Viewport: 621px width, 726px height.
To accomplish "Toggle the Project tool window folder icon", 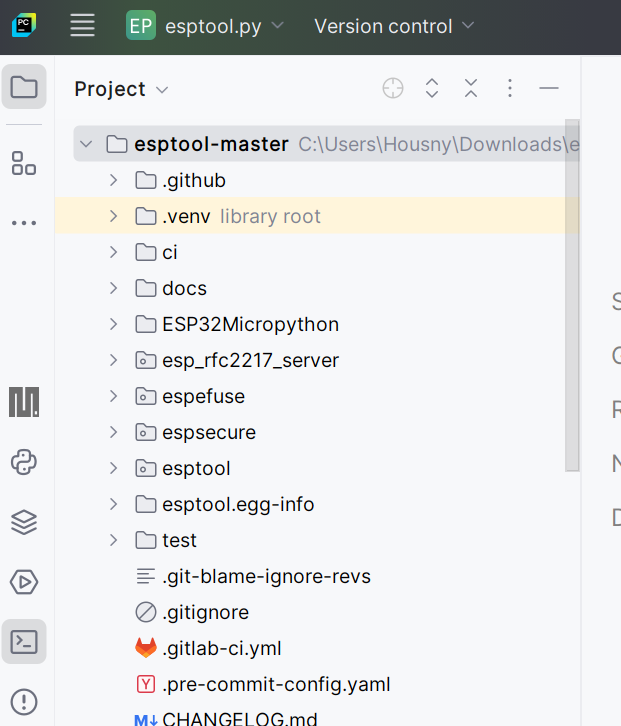I will pyautogui.click(x=24, y=87).
